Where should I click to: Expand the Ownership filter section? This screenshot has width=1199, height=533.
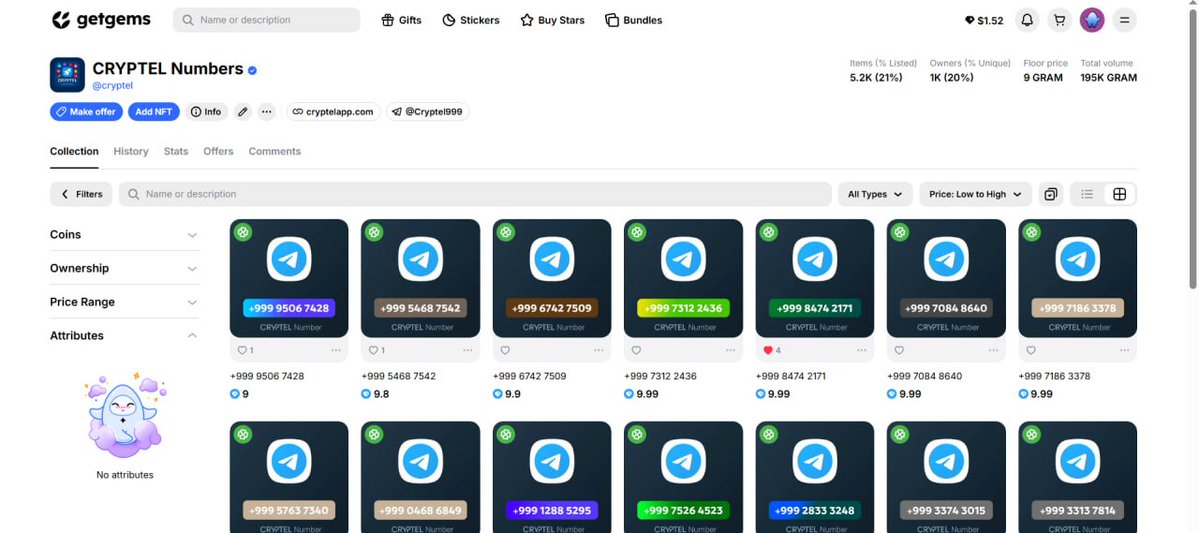tap(124, 268)
